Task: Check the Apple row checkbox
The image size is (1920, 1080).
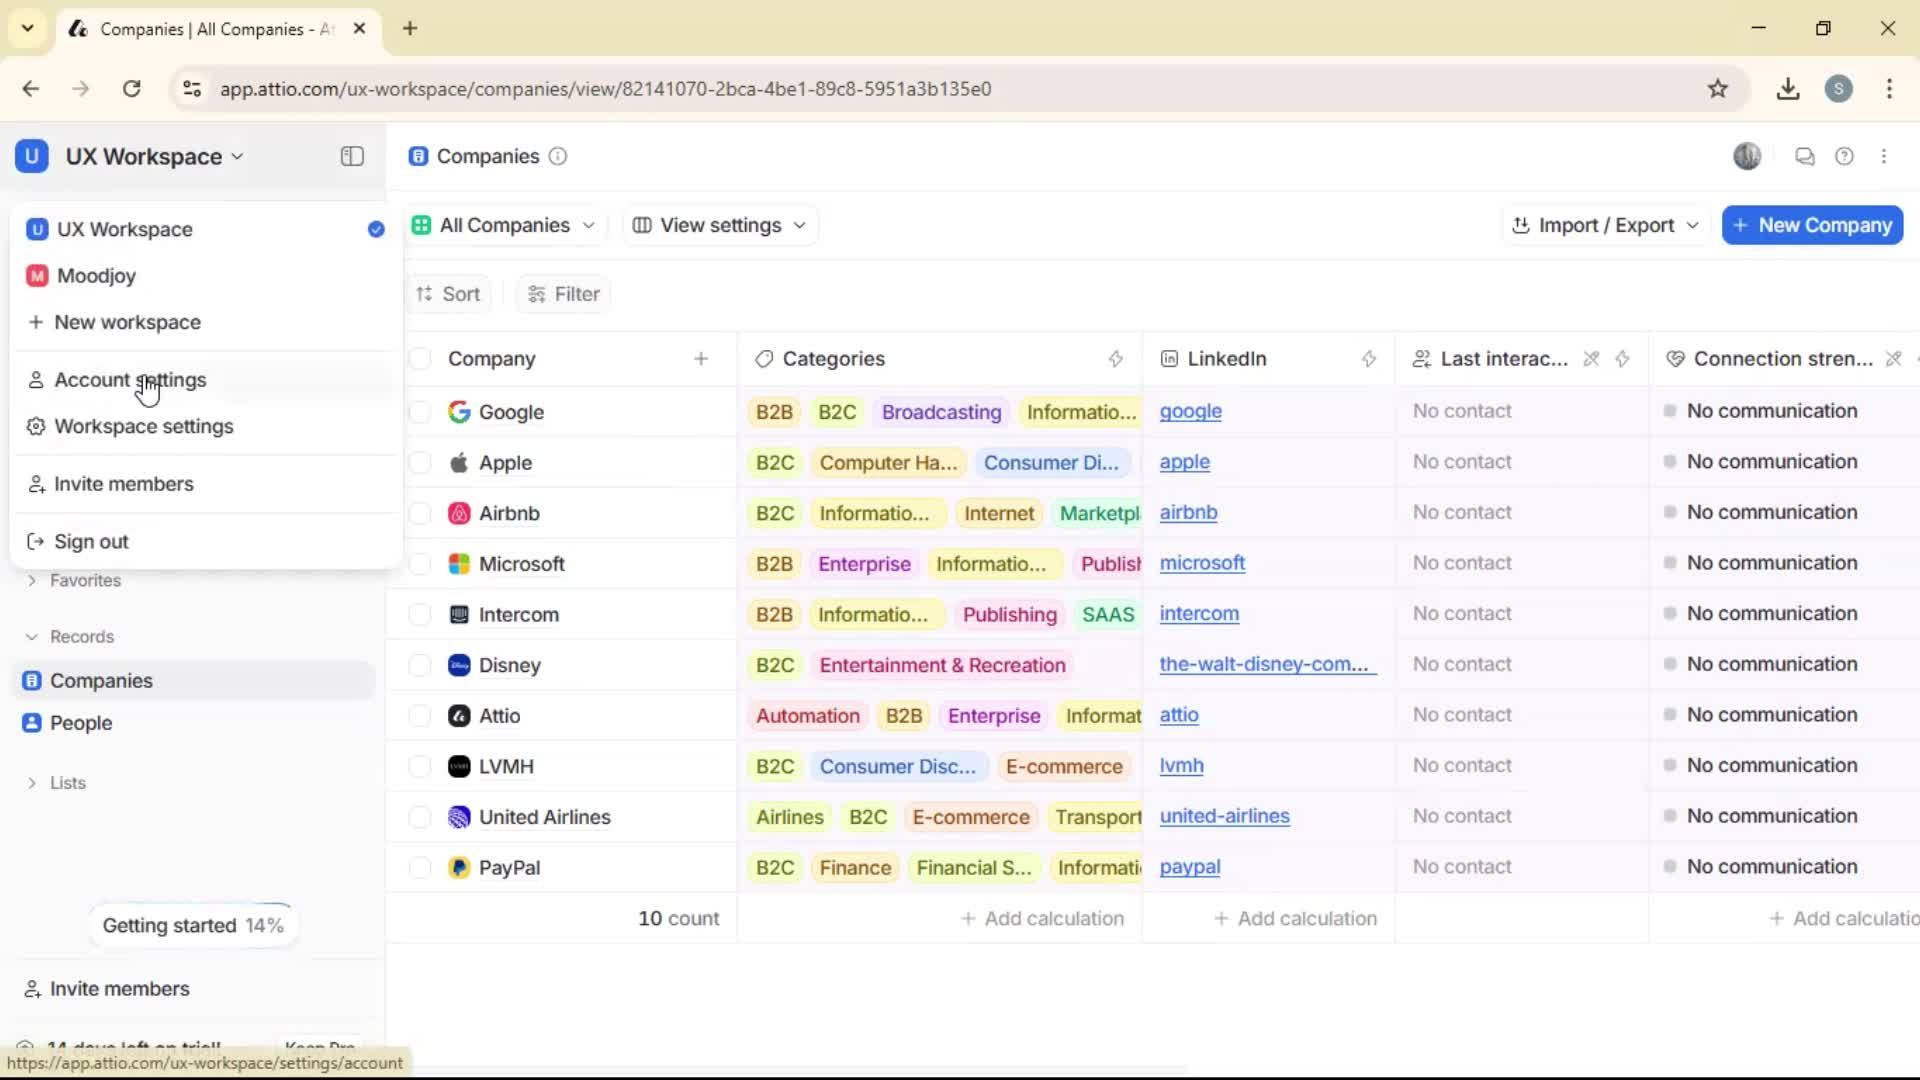Action: click(420, 463)
